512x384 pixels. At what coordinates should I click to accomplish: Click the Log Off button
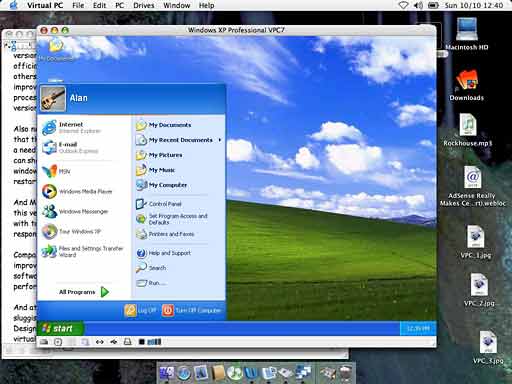[x=140, y=310]
